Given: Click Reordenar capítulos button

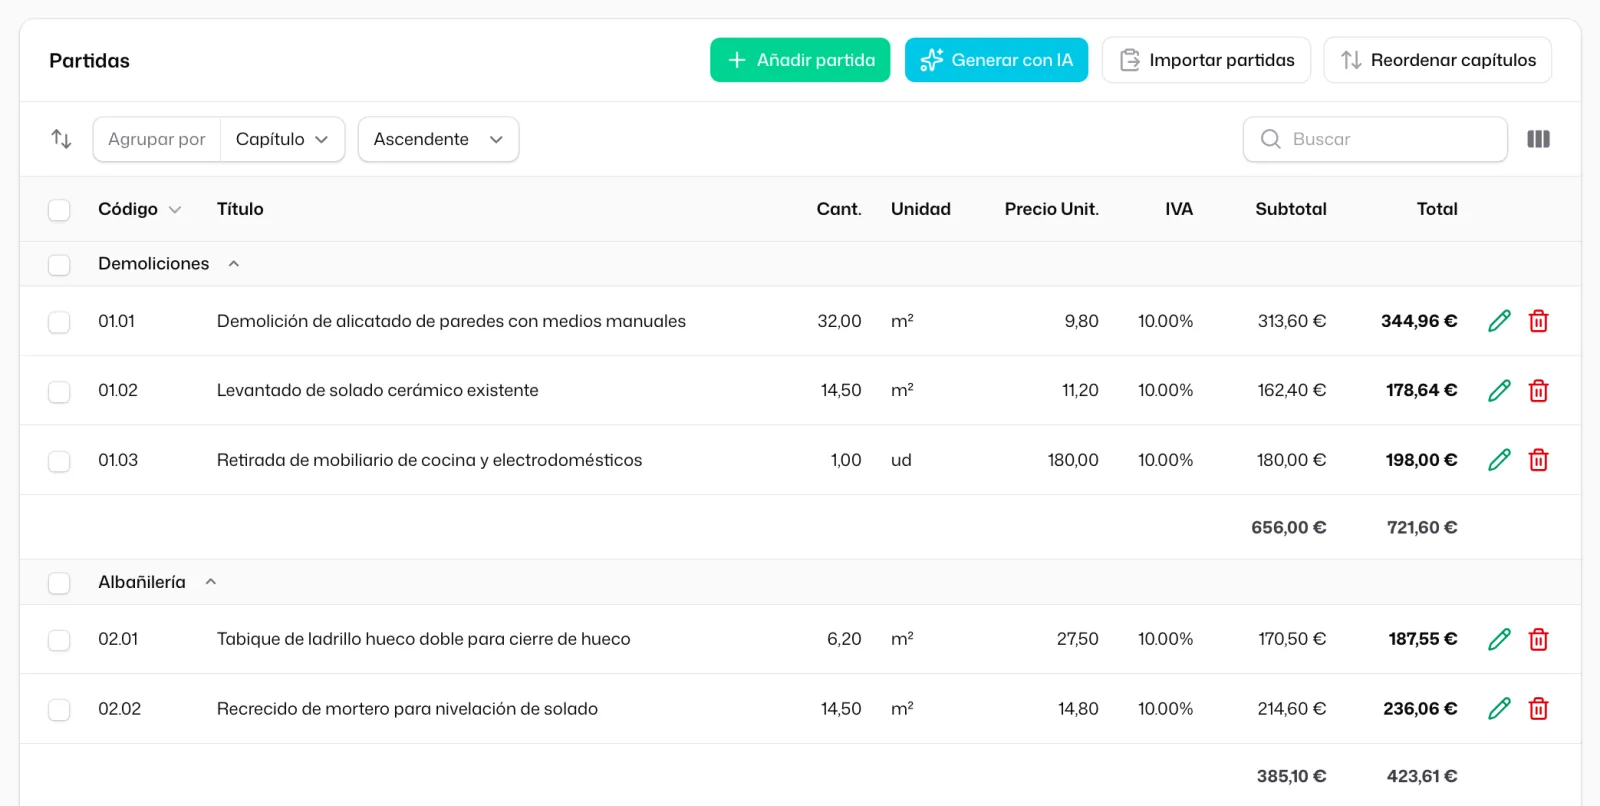Looking at the screenshot, I should pos(1438,60).
